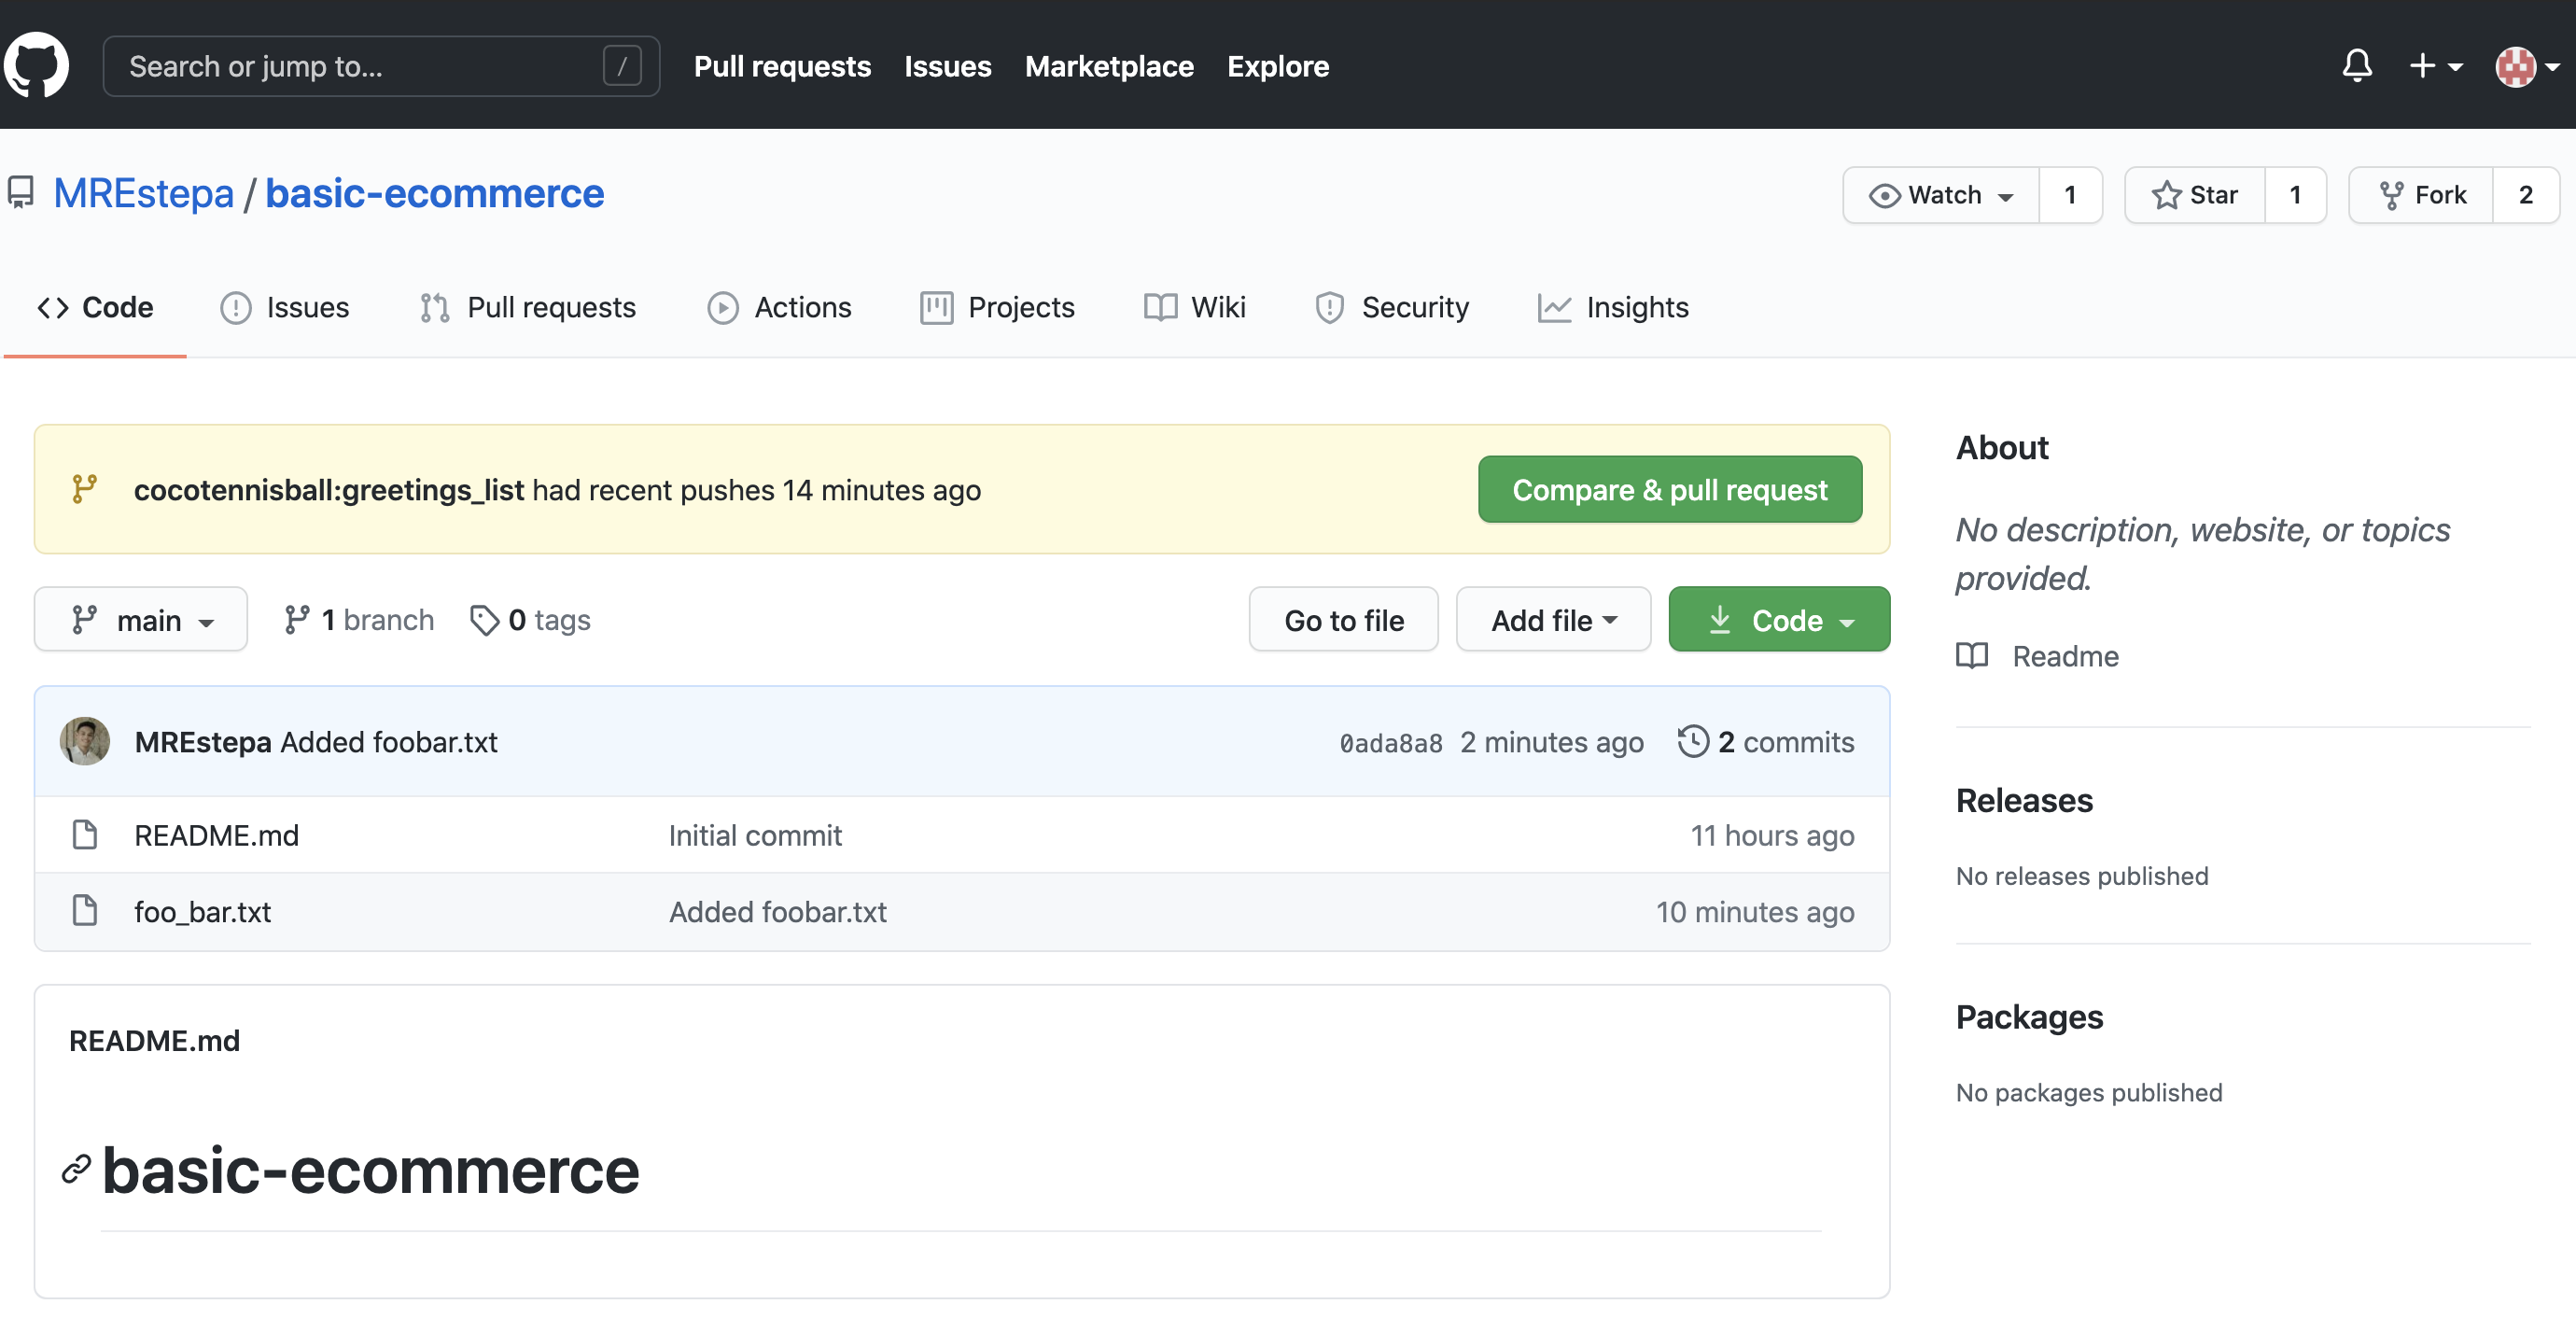Viewport: 2576px width, 1318px height.
Task: Click the commits history clock icon
Action: point(1693,741)
